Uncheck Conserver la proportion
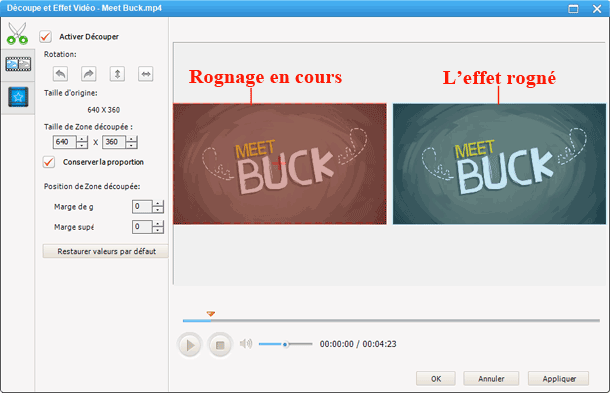The width and height of the screenshot is (610, 393). pyautogui.click(x=49, y=162)
